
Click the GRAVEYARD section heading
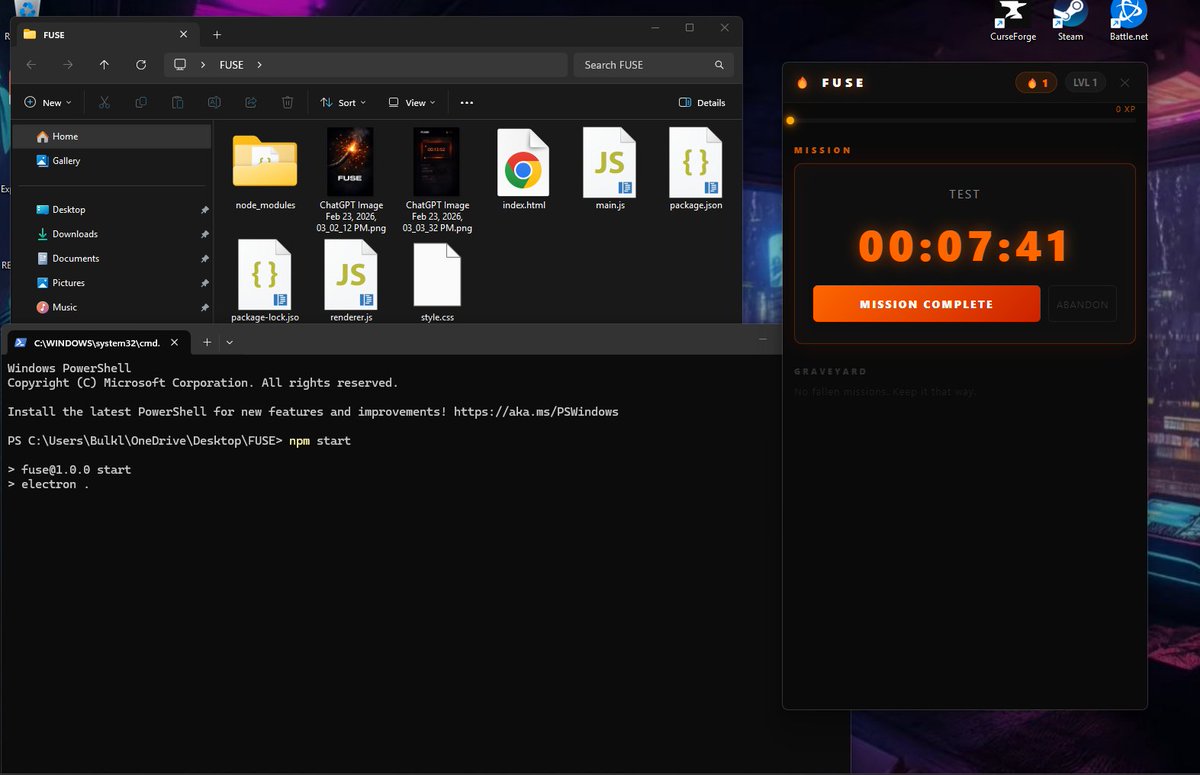(830, 372)
